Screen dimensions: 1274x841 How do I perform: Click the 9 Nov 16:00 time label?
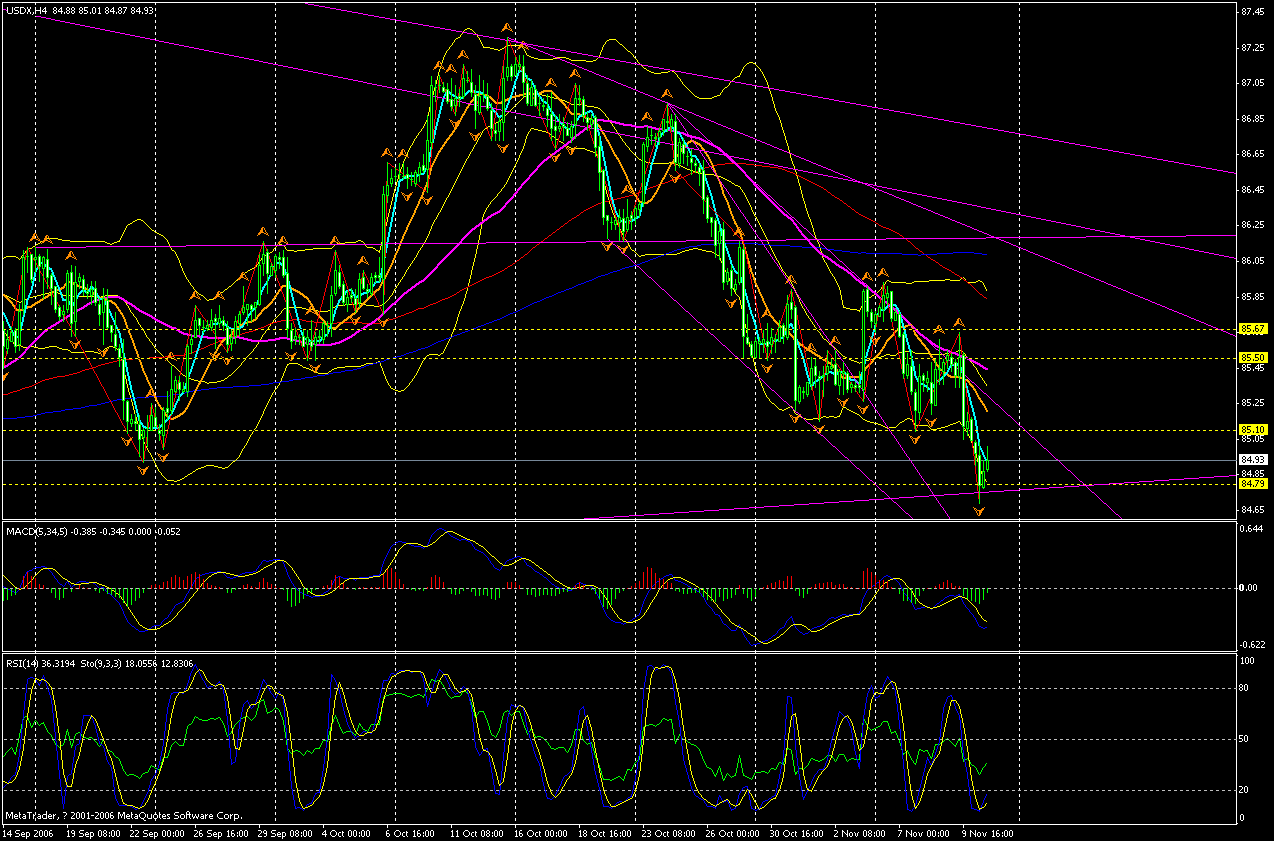click(988, 832)
